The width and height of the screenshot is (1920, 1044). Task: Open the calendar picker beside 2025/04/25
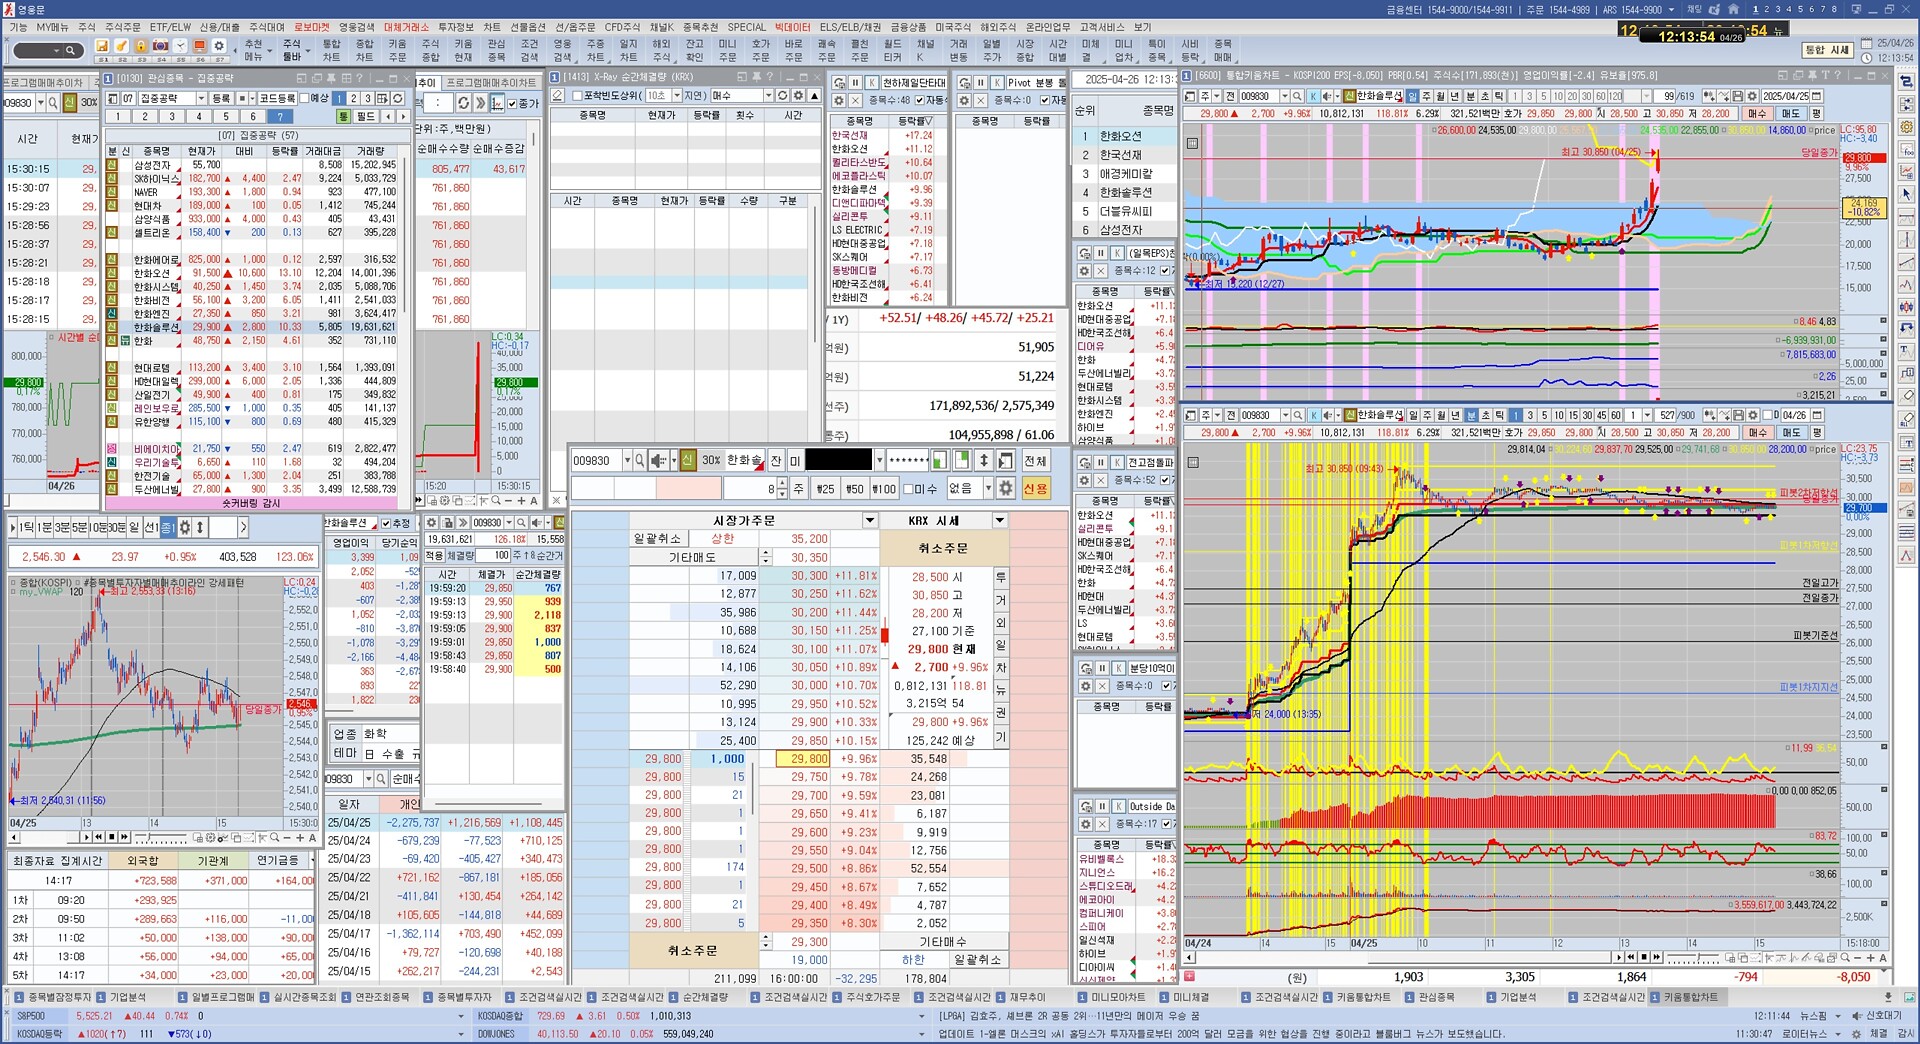(x=1817, y=96)
